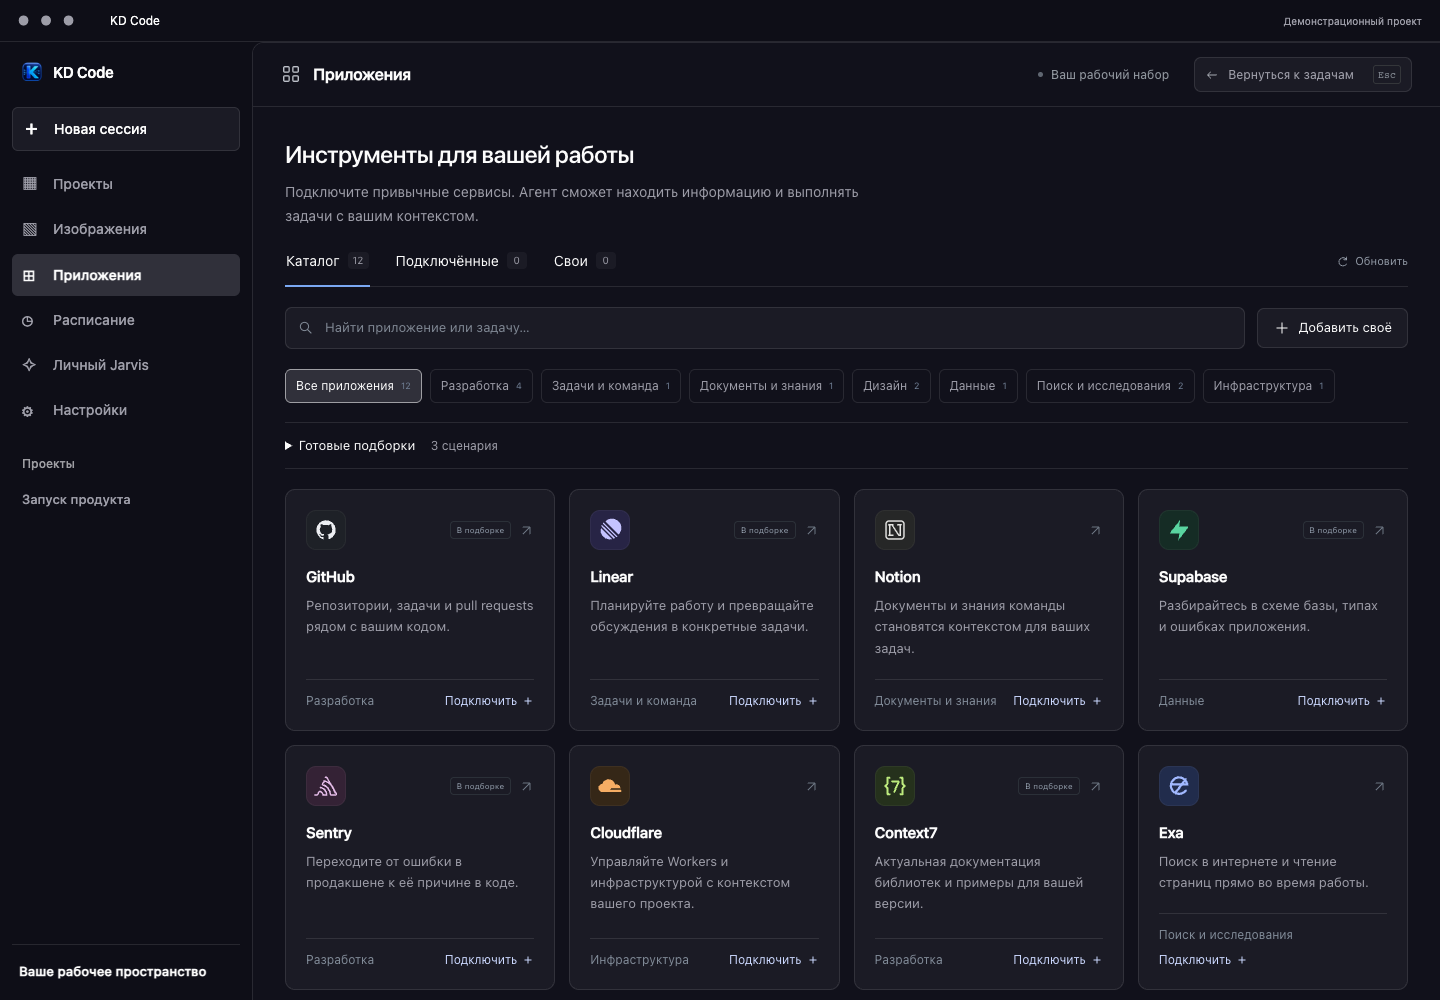
Task: Click the Notion app icon
Action: pos(895,530)
